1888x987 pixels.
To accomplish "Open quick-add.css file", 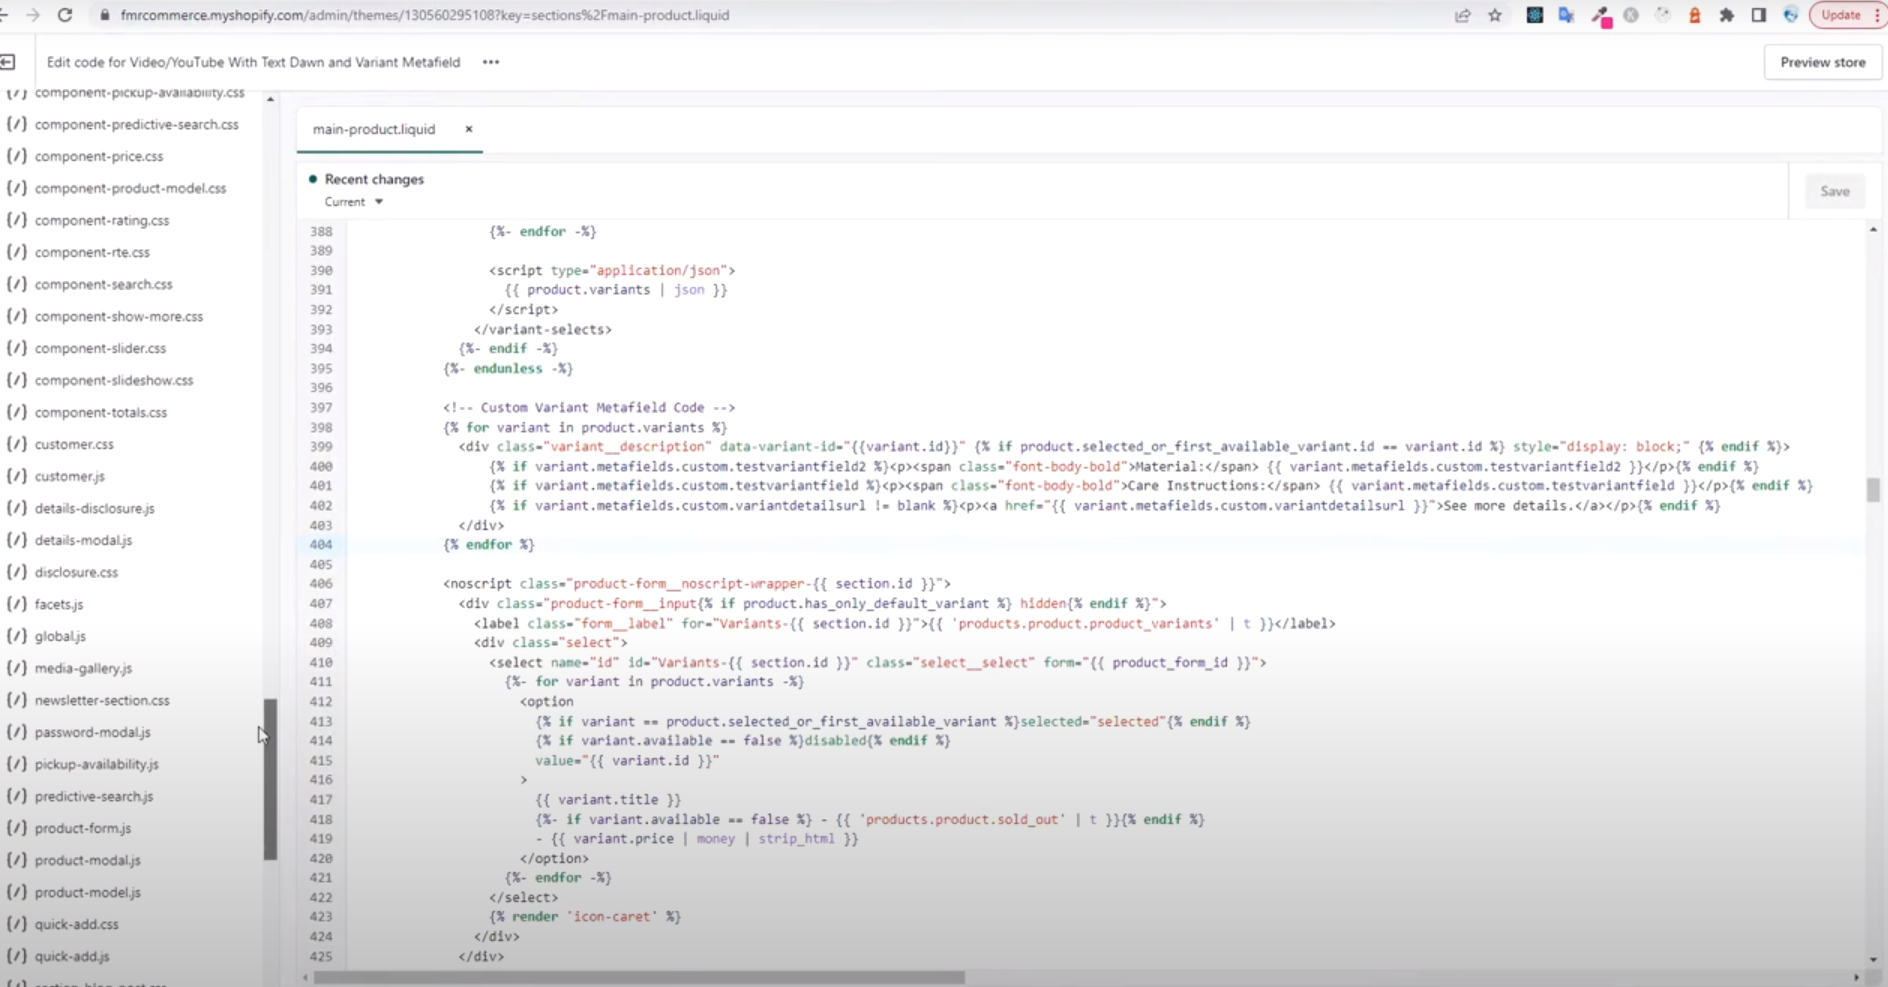I will coord(76,924).
